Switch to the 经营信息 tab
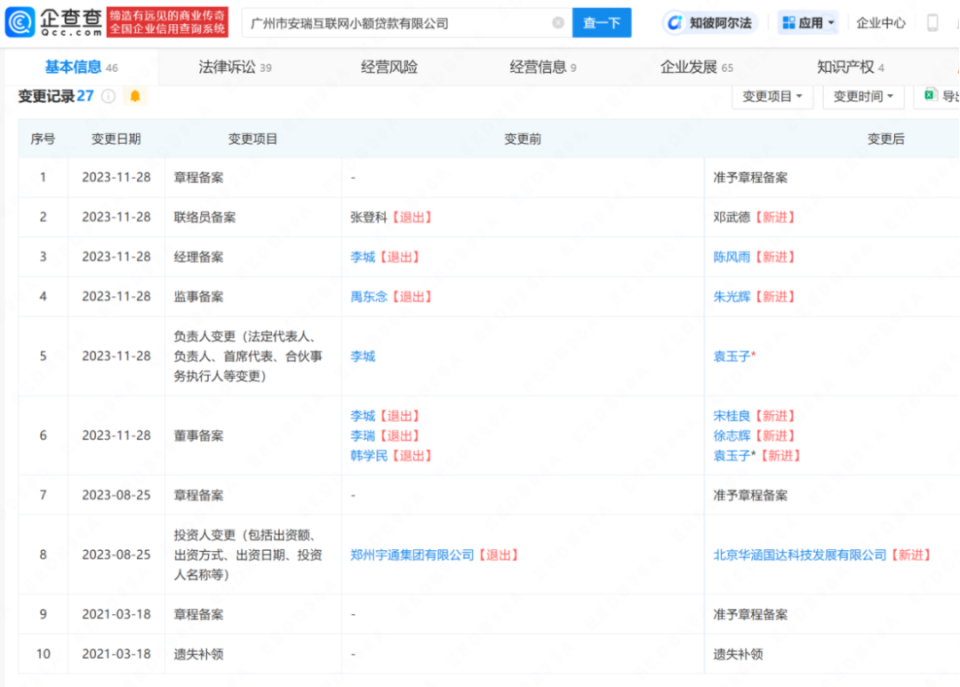Viewport: 960px width, 687px height. pyautogui.click(x=542, y=67)
